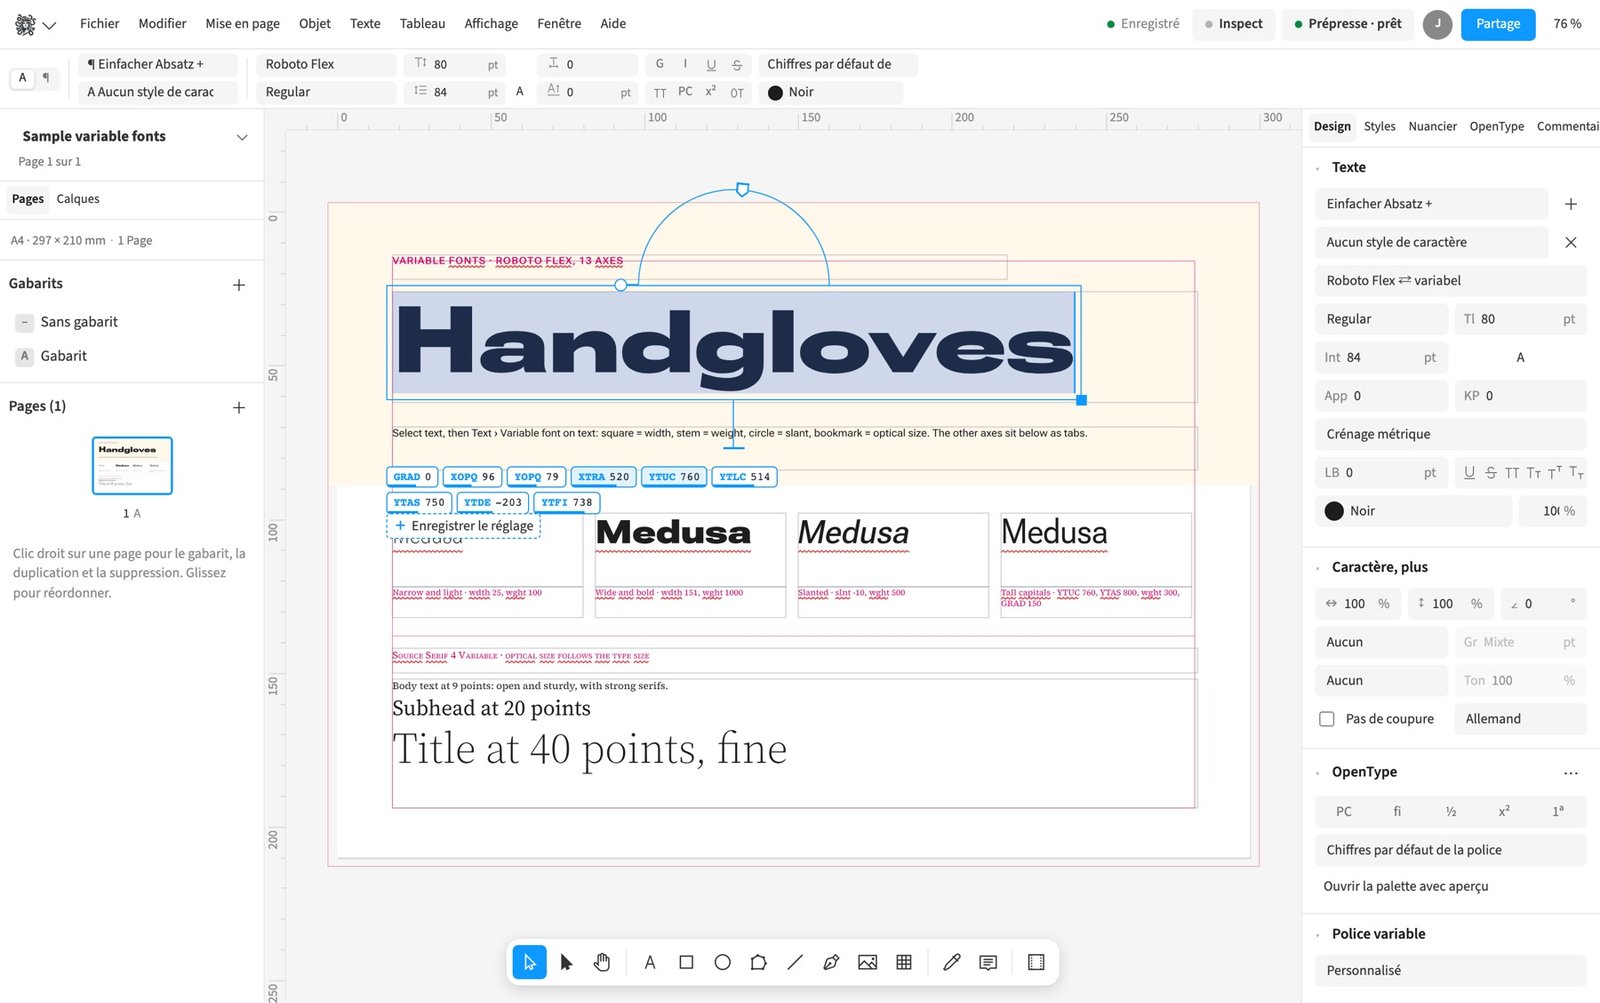The height and width of the screenshot is (1003, 1600).
Task: Collapse the Caractère, plus section
Action: pos(1318,568)
